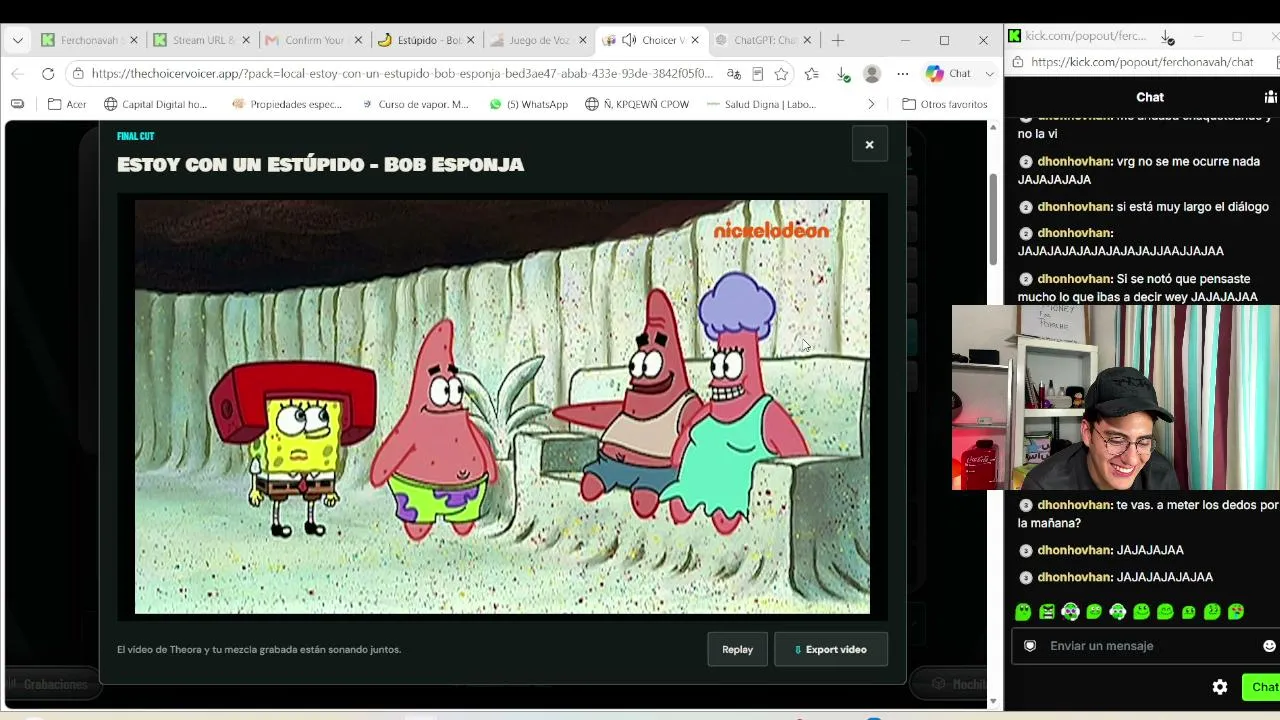This screenshot has width=1280, height=720.
Task: Open the Propiedades espec... bookmark
Action: click(x=287, y=104)
